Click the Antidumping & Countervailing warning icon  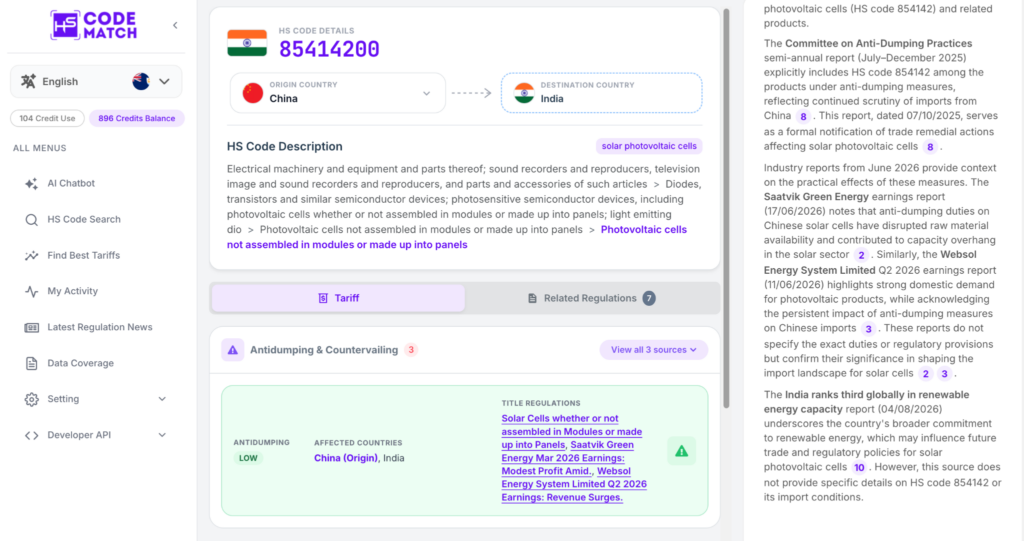tap(232, 350)
